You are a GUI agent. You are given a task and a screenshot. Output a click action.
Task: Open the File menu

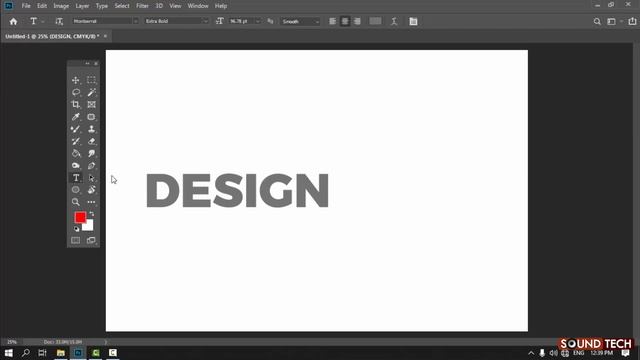click(26, 6)
